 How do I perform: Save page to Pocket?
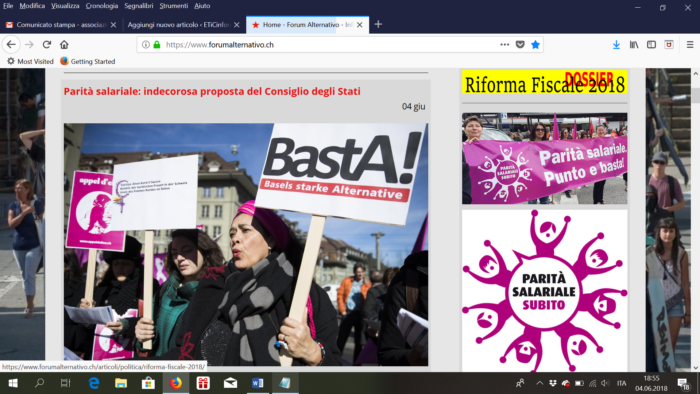tap(520, 45)
